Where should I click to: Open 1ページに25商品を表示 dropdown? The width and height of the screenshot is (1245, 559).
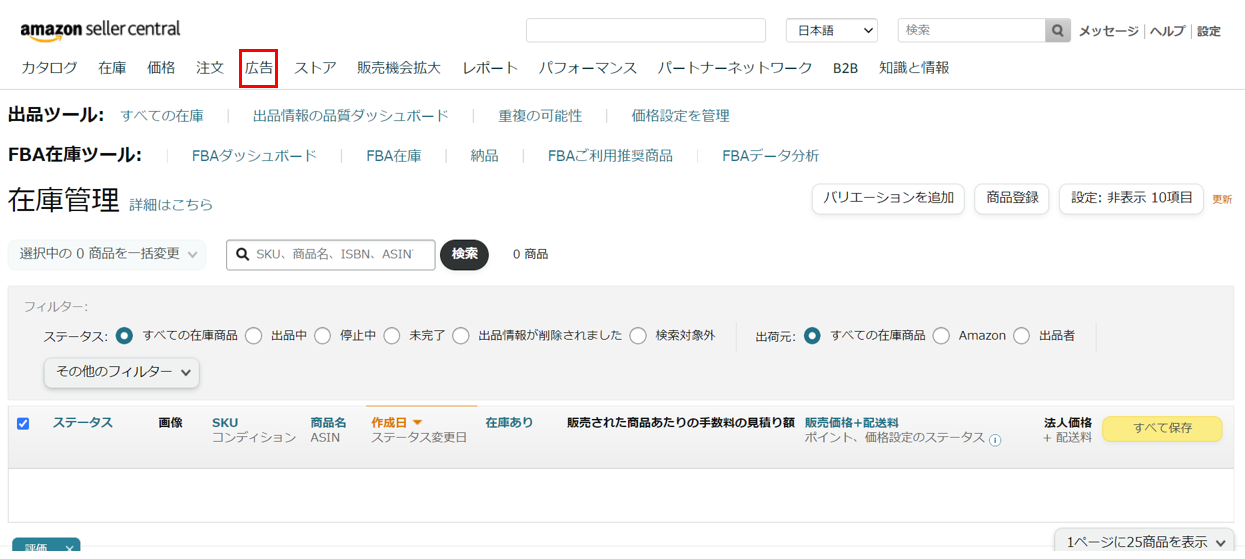click(x=1144, y=542)
